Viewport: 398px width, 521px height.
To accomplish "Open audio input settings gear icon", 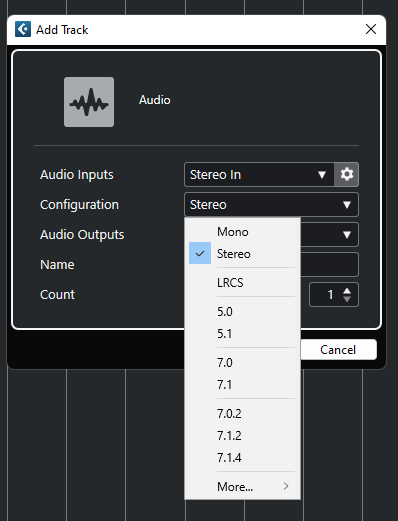I will 346,174.
